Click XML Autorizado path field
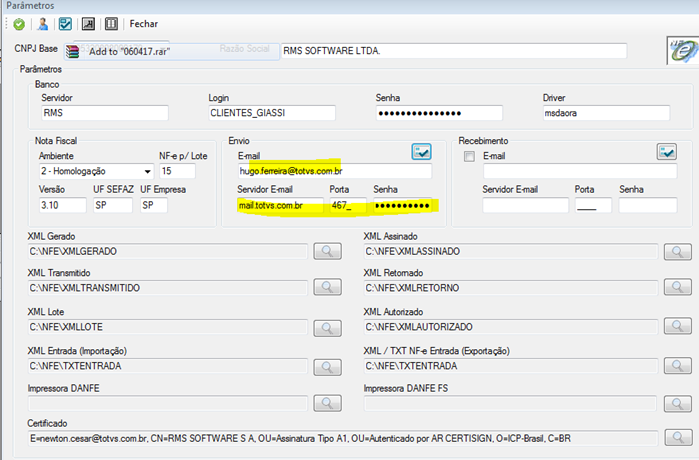Image resolution: width=699 pixels, height=460 pixels. (x=511, y=327)
